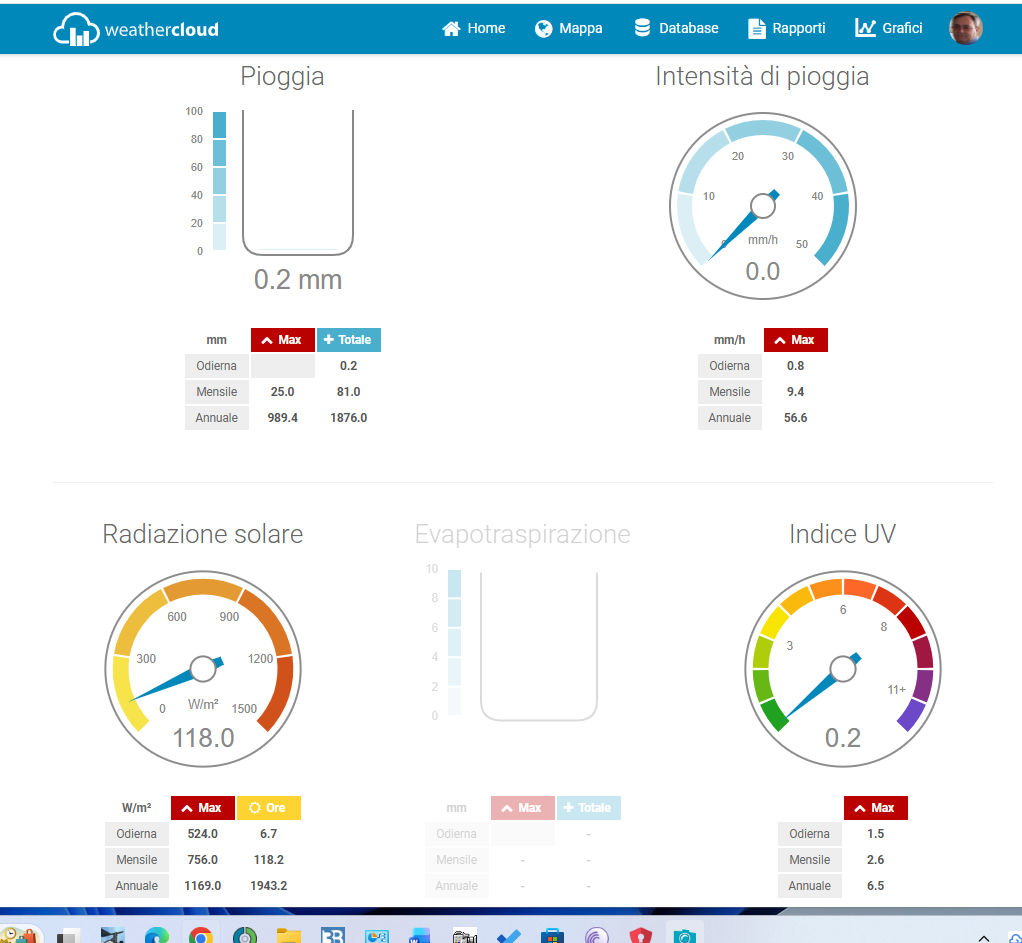Navigate to Rapporti
Viewport: 1022px width, 943px height.
[787, 29]
